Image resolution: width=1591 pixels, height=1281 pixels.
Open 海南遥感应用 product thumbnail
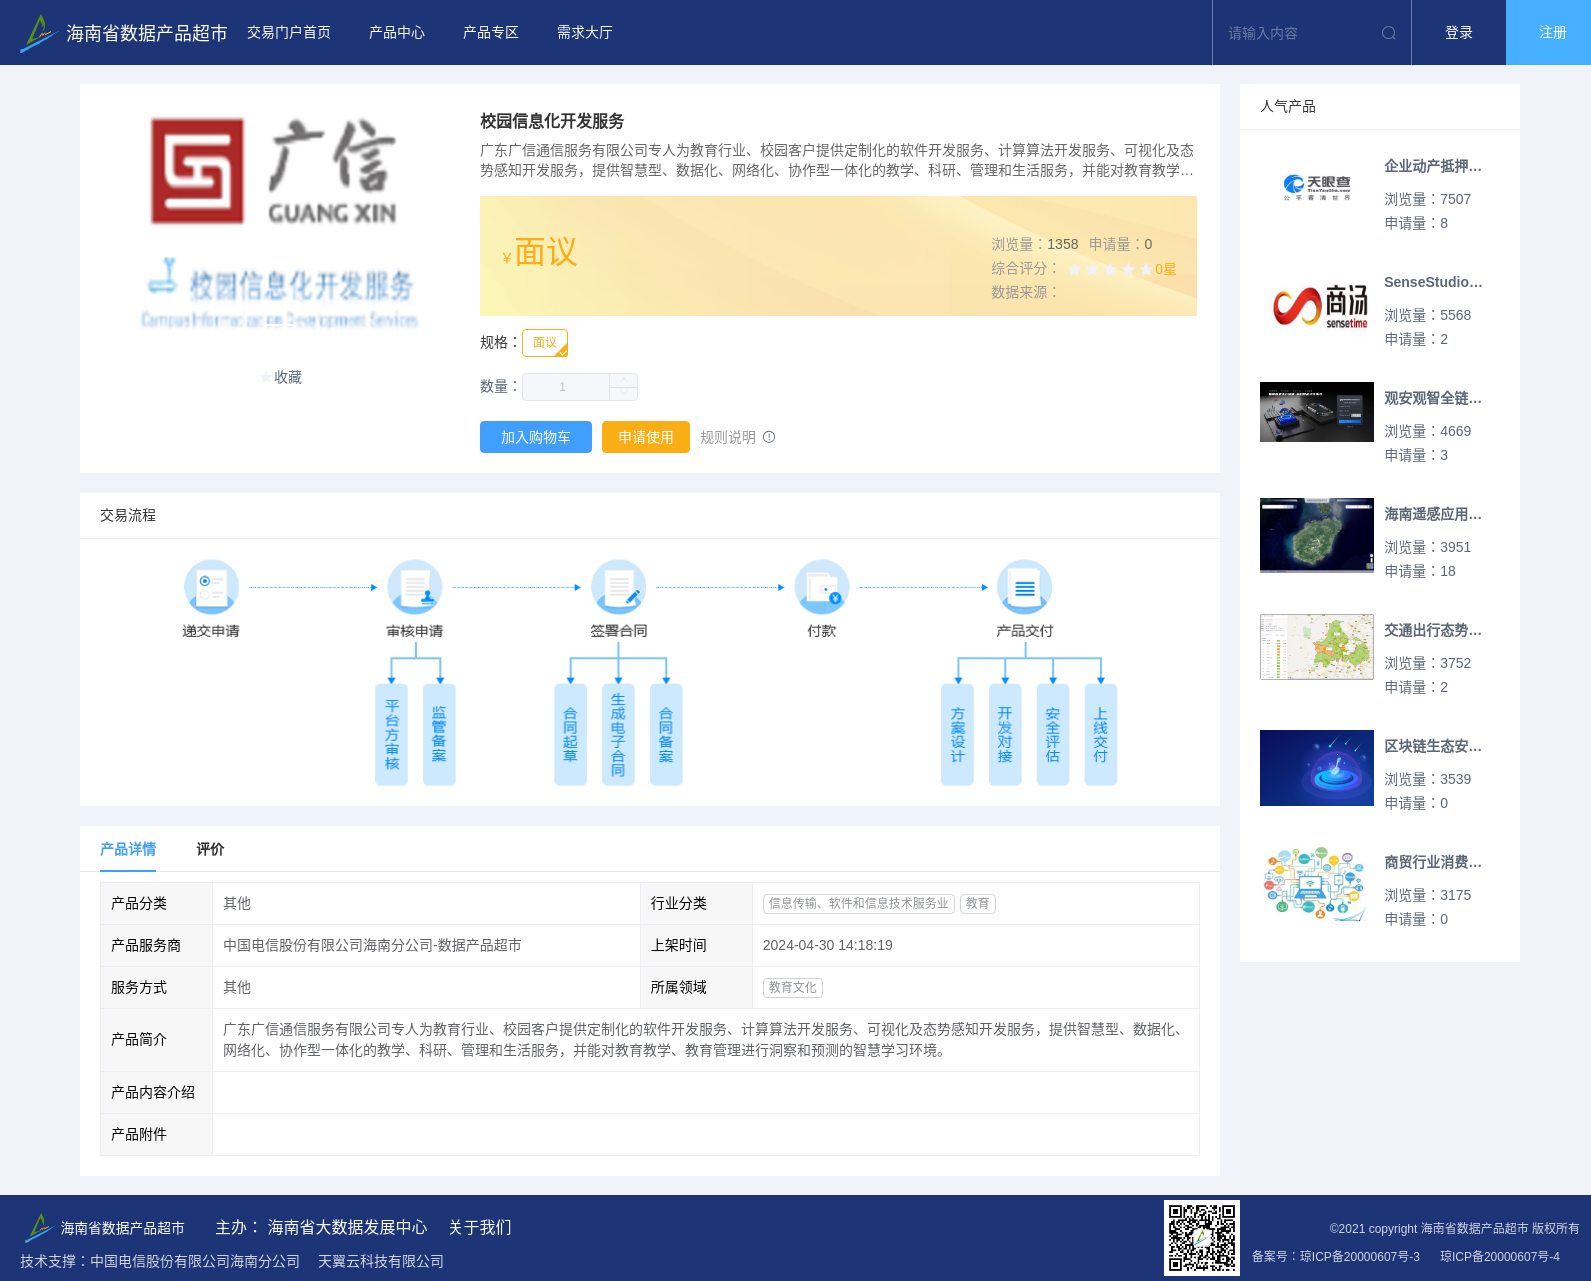(1317, 535)
